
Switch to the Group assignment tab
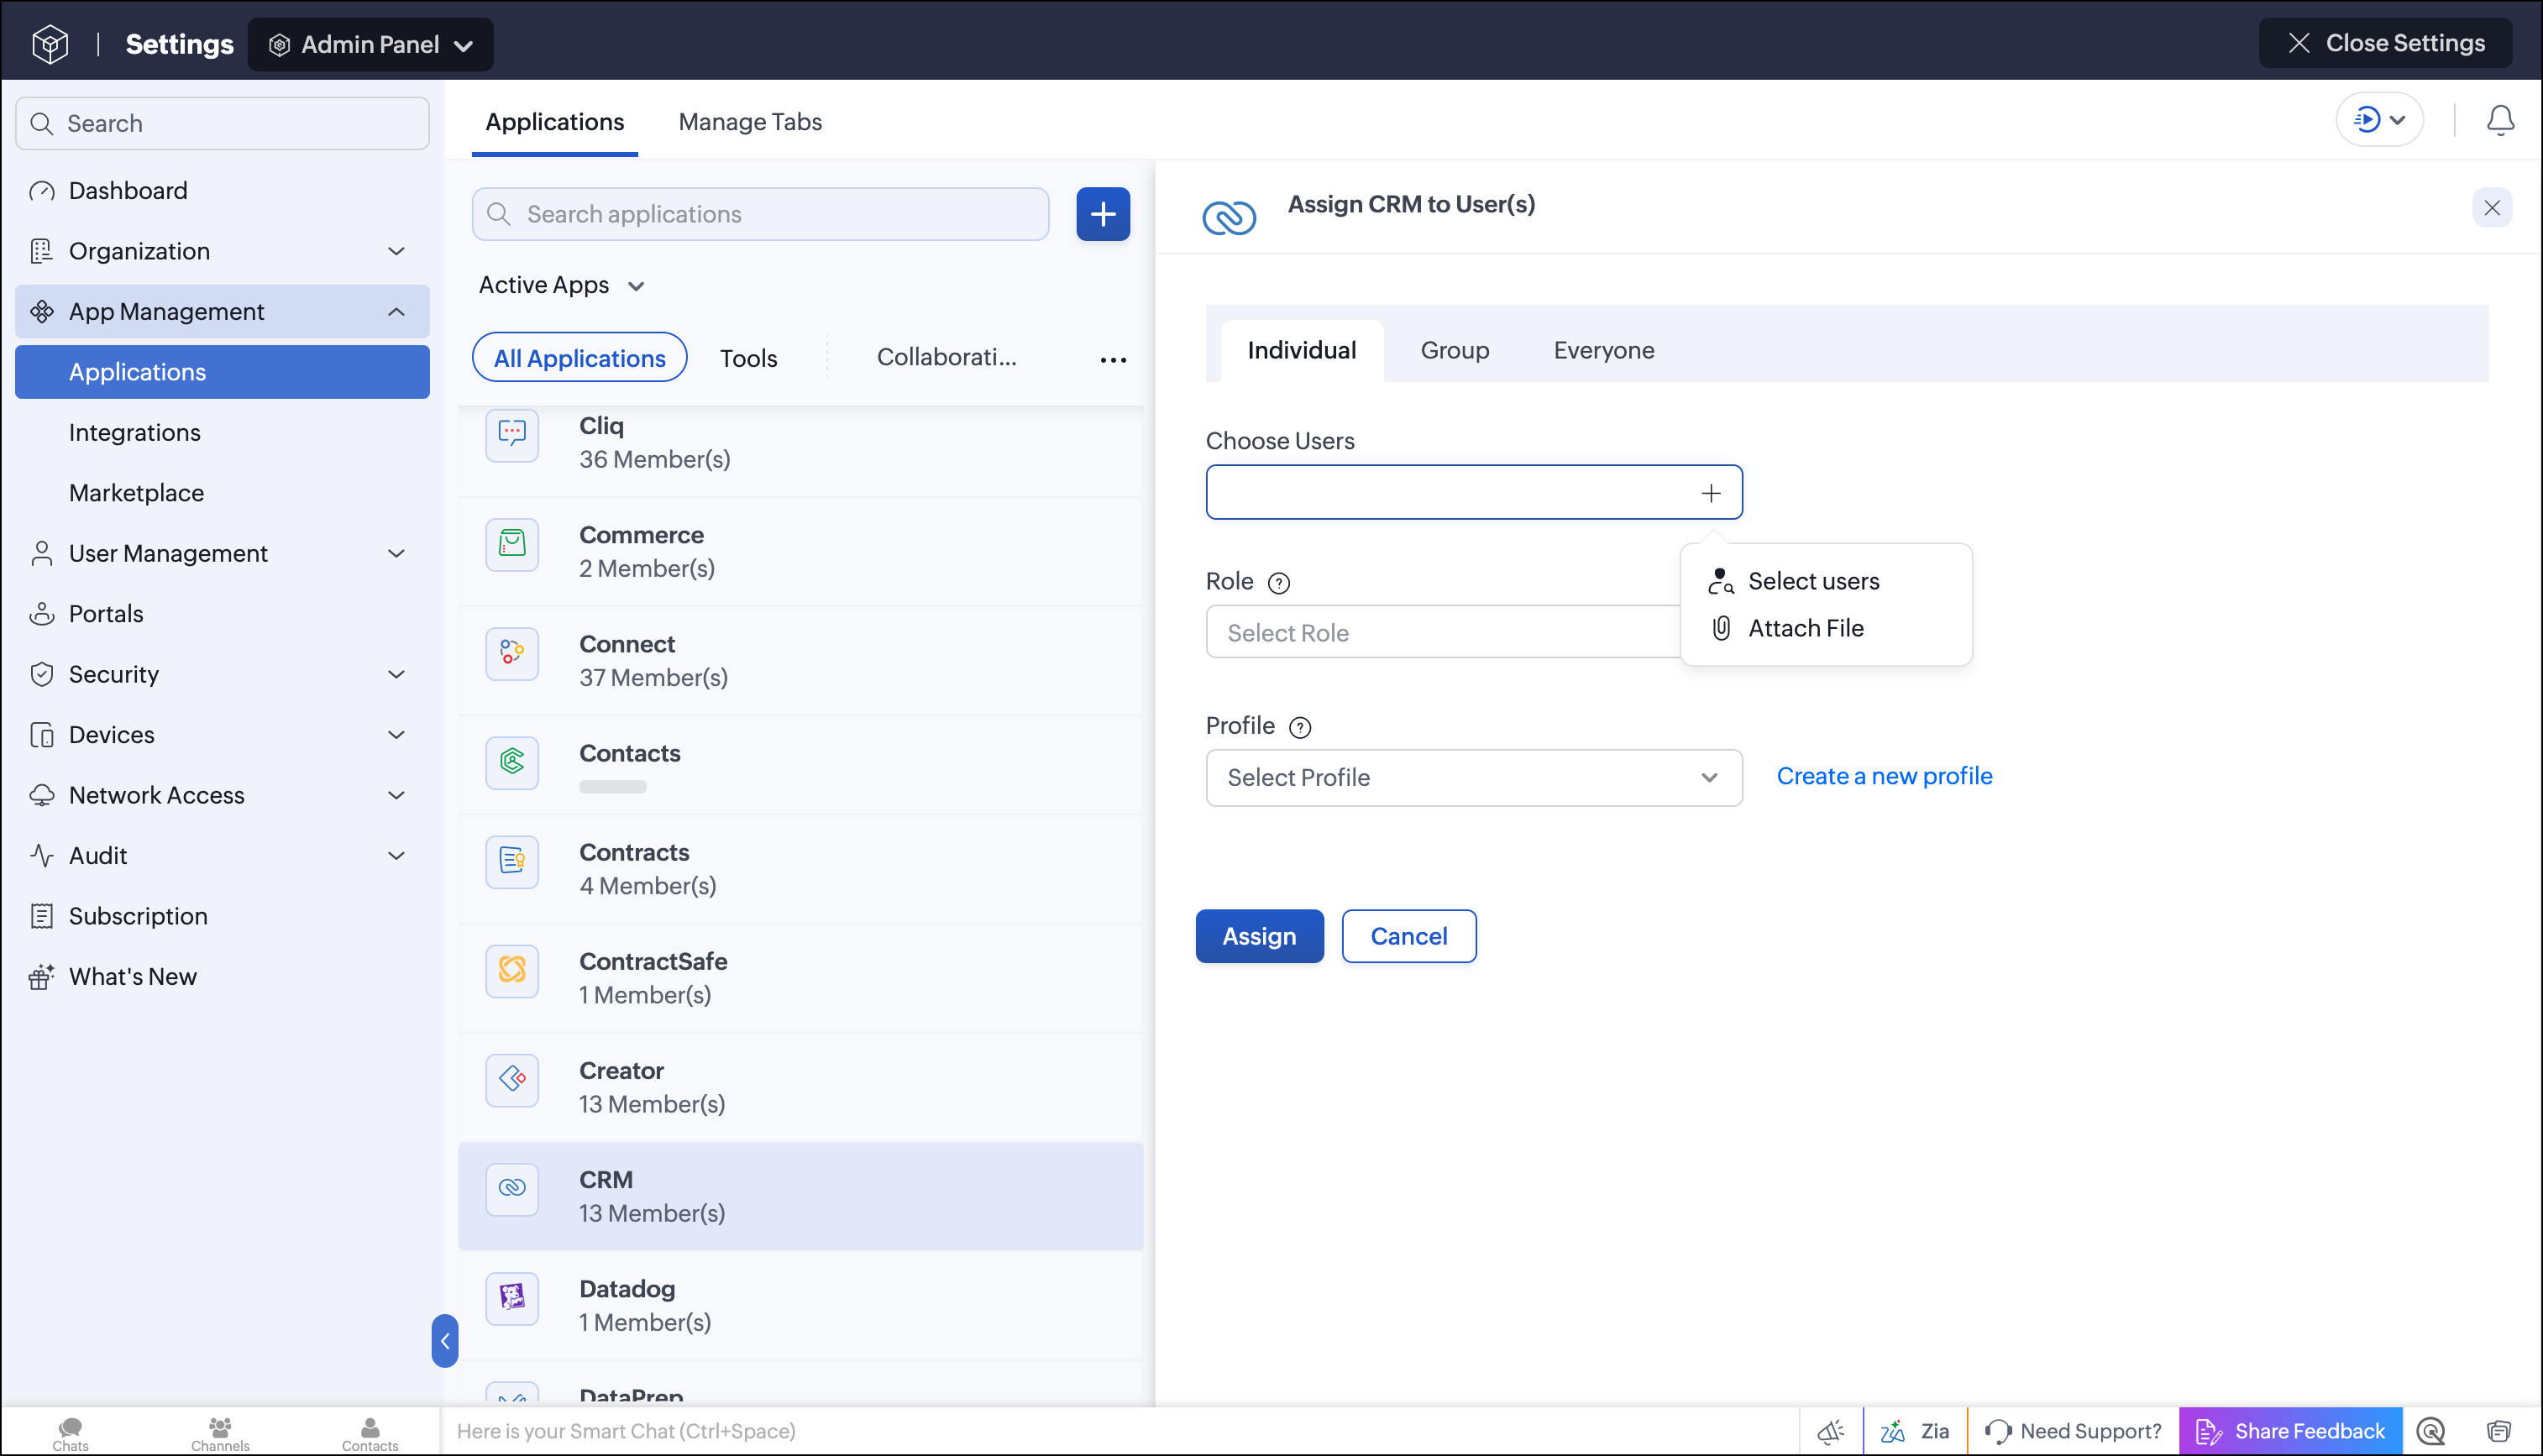coord(1454,350)
